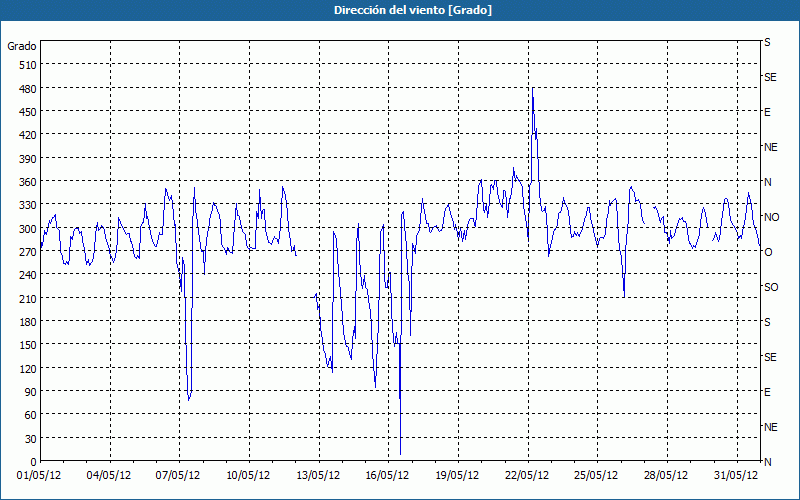800x500 pixels.
Task: Select the 150 degree axis label
Action: (28, 345)
